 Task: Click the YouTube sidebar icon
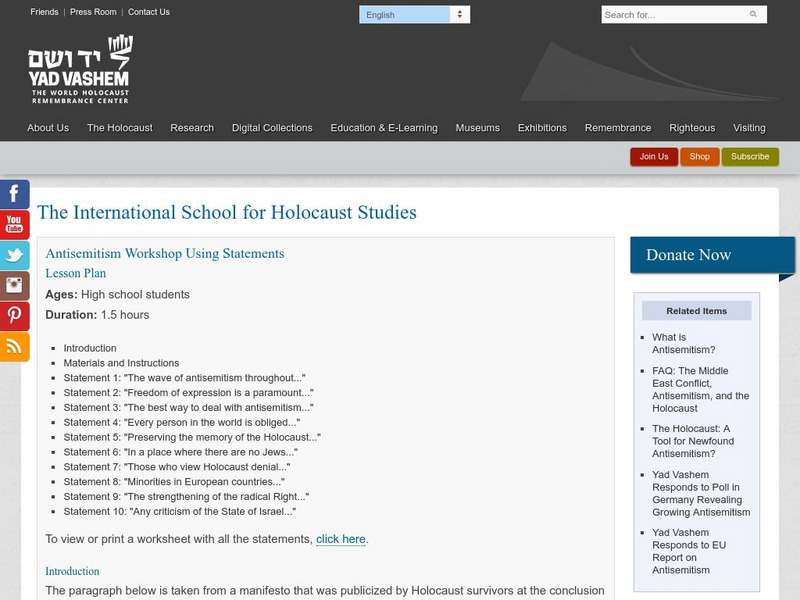pos(14,224)
